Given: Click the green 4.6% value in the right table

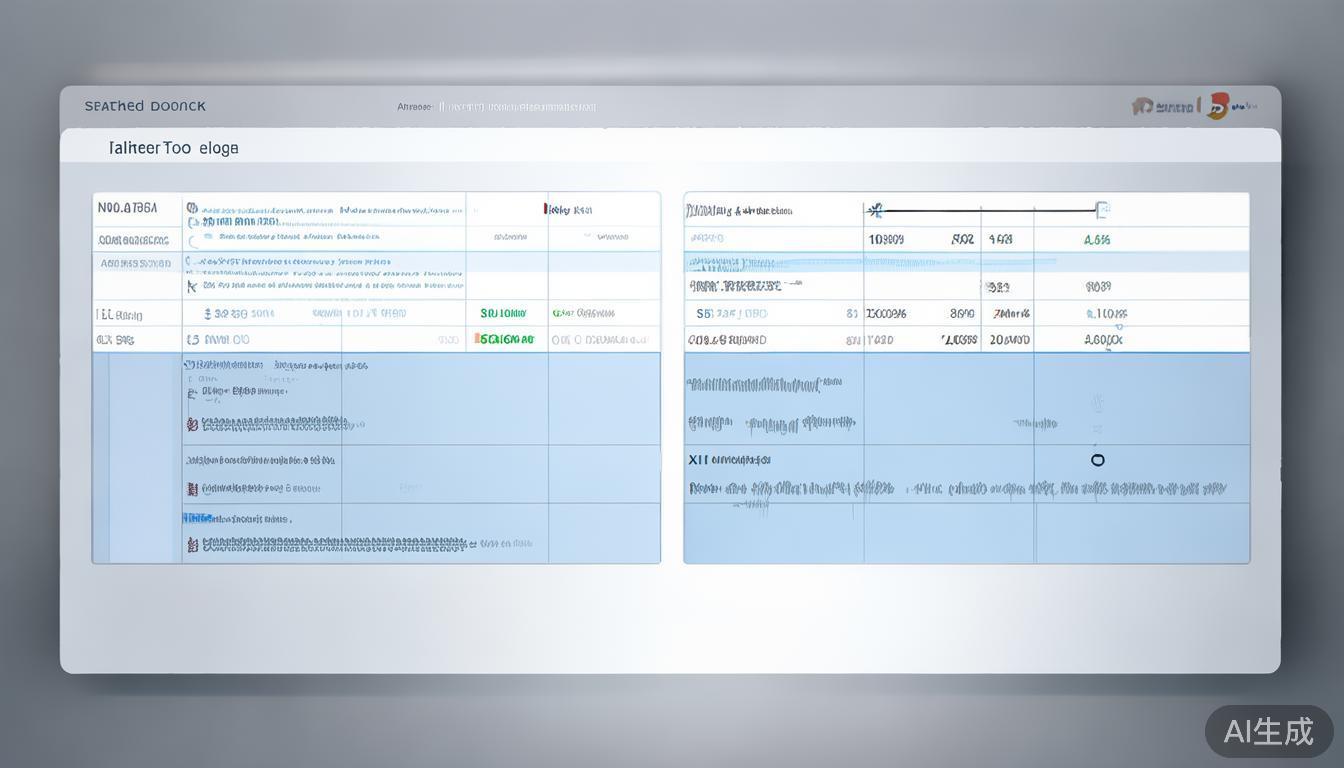Looking at the screenshot, I should pyautogui.click(x=1097, y=240).
